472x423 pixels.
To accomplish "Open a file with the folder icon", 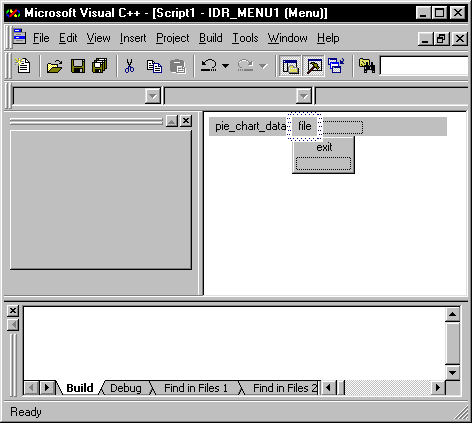I will (x=55, y=66).
